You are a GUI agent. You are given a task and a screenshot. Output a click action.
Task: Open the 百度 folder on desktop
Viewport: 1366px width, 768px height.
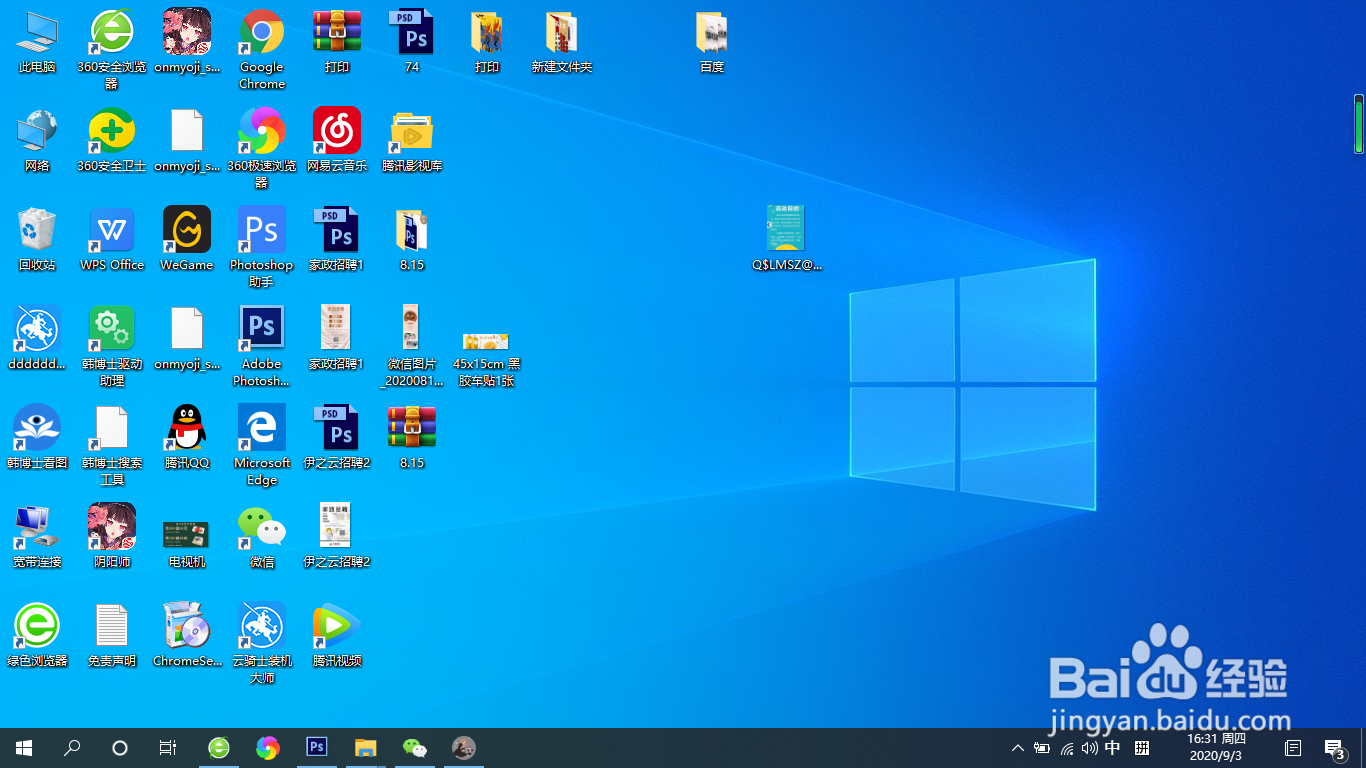point(712,42)
